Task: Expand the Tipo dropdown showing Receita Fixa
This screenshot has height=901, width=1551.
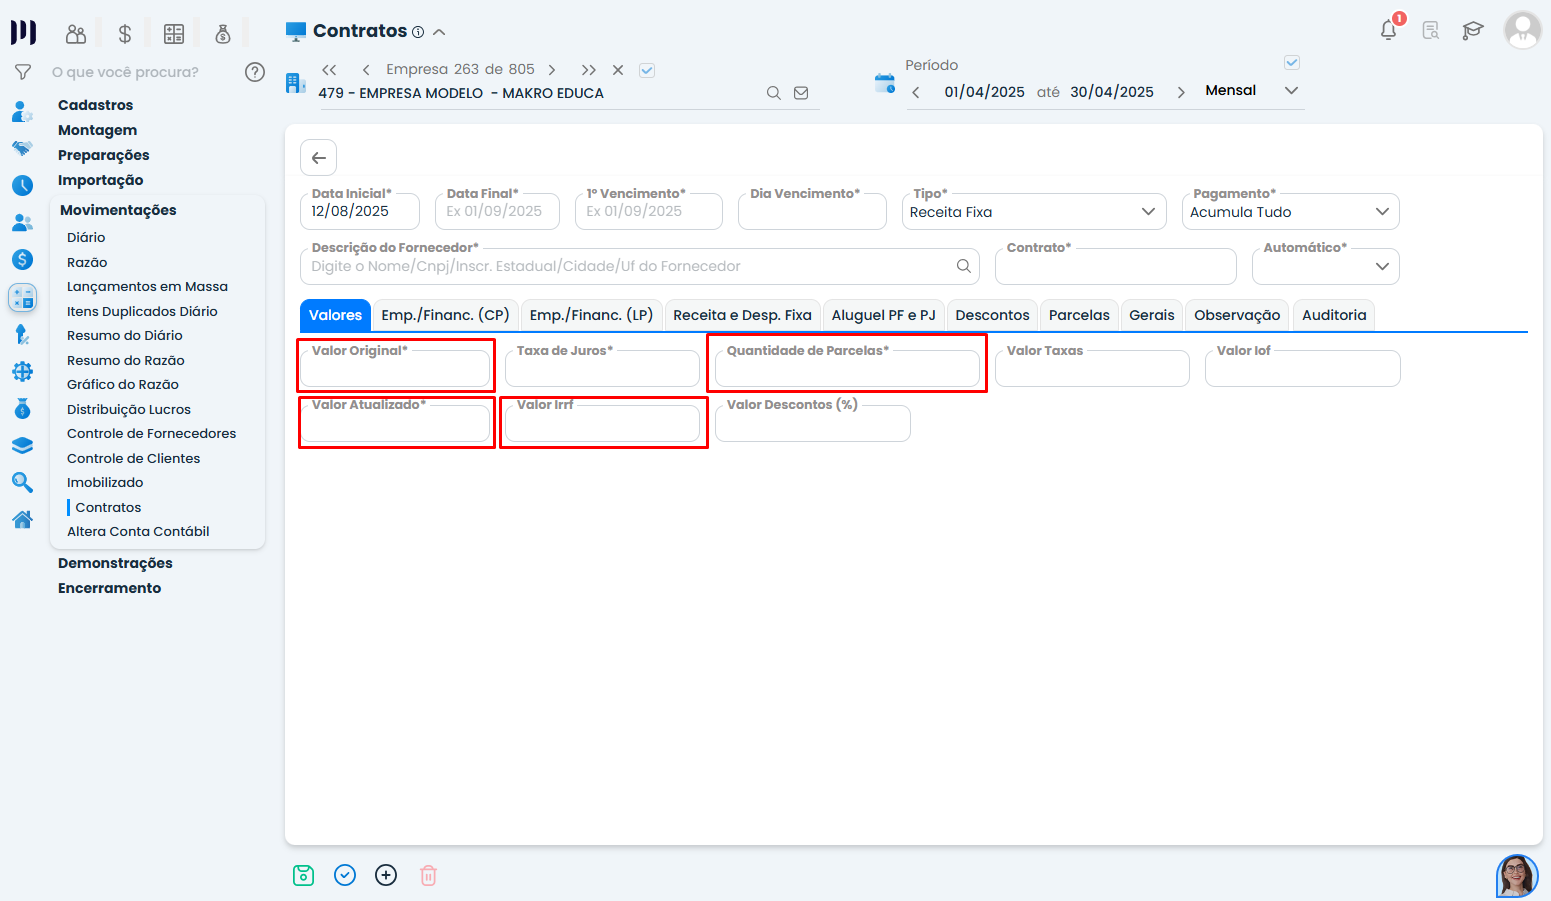Action: point(1147,212)
